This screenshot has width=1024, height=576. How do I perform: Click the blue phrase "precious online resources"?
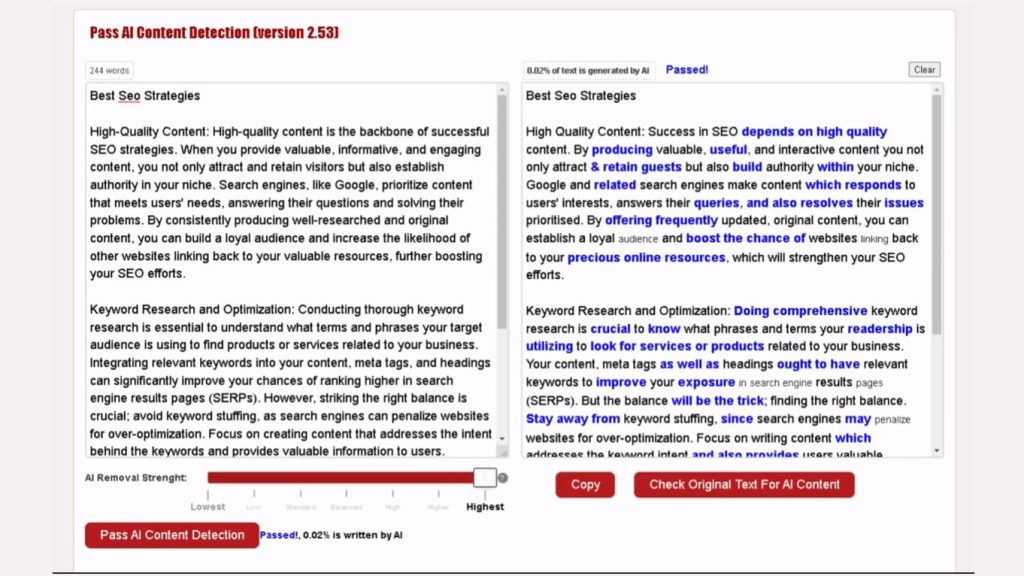click(x=646, y=257)
